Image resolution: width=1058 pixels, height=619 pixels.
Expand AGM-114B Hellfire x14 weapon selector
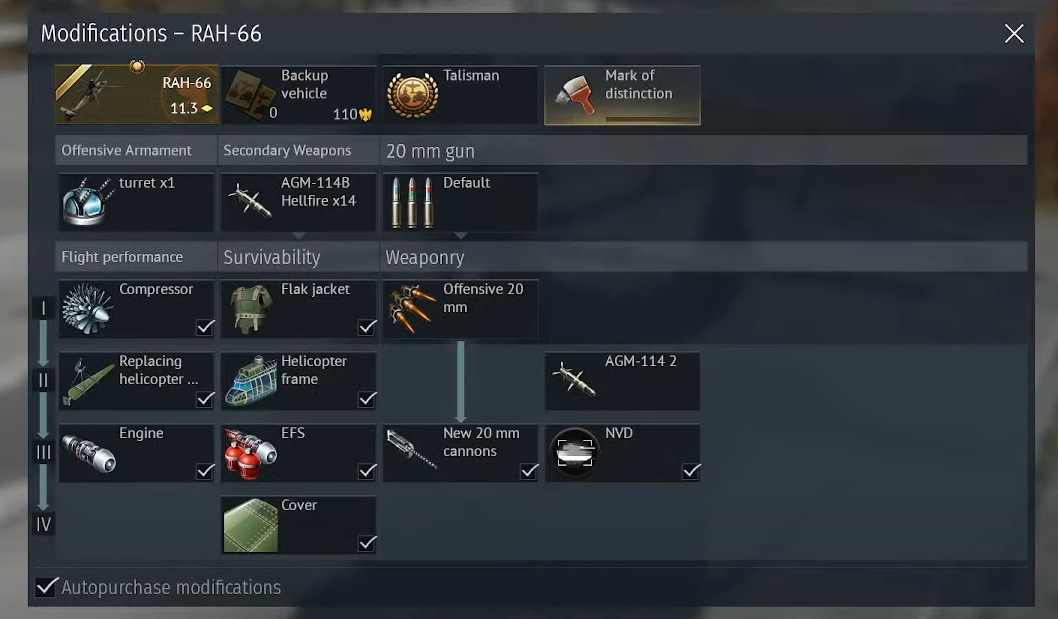pos(299,203)
